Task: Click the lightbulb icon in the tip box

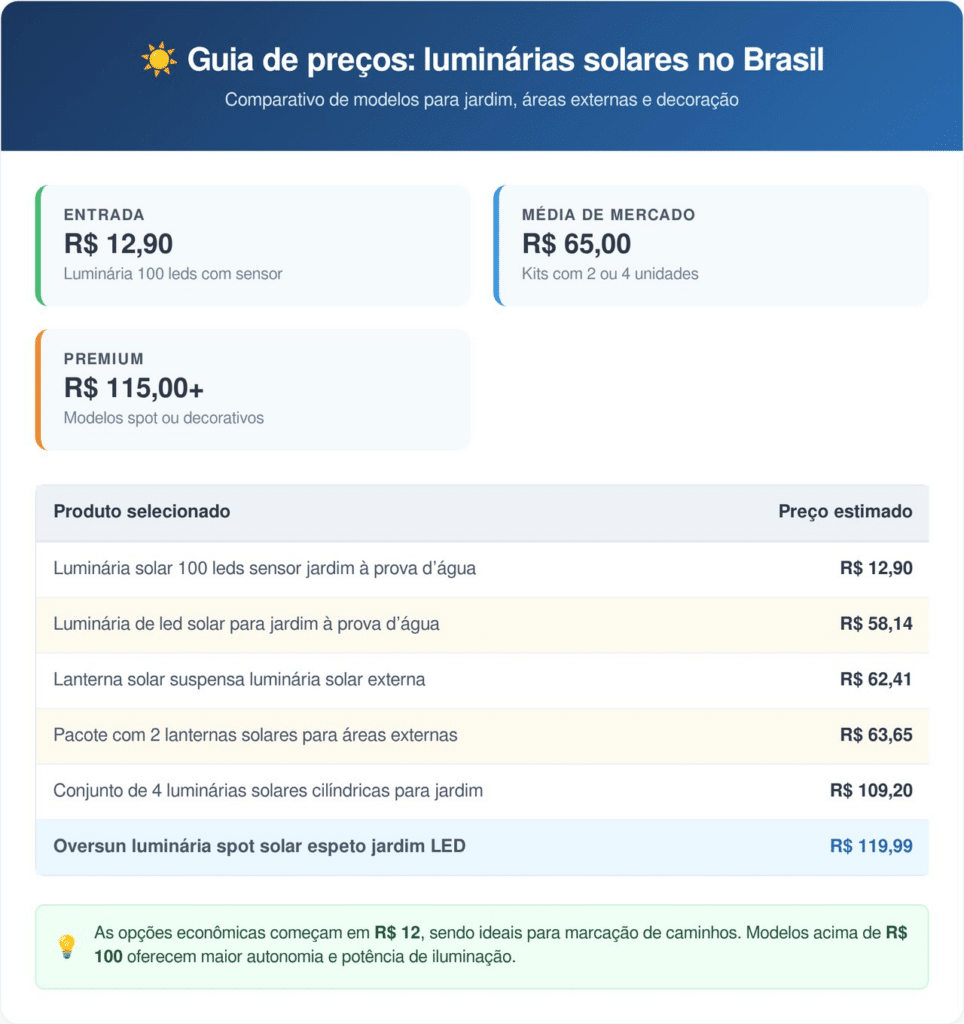Action: [x=66, y=946]
